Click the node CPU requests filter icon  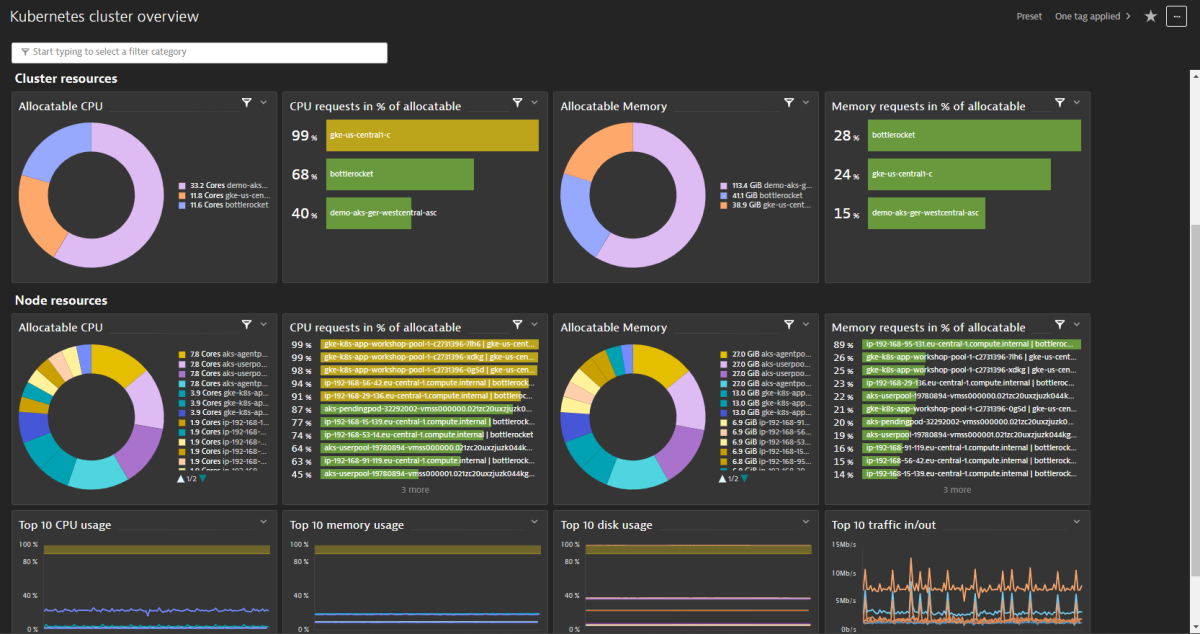517,324
